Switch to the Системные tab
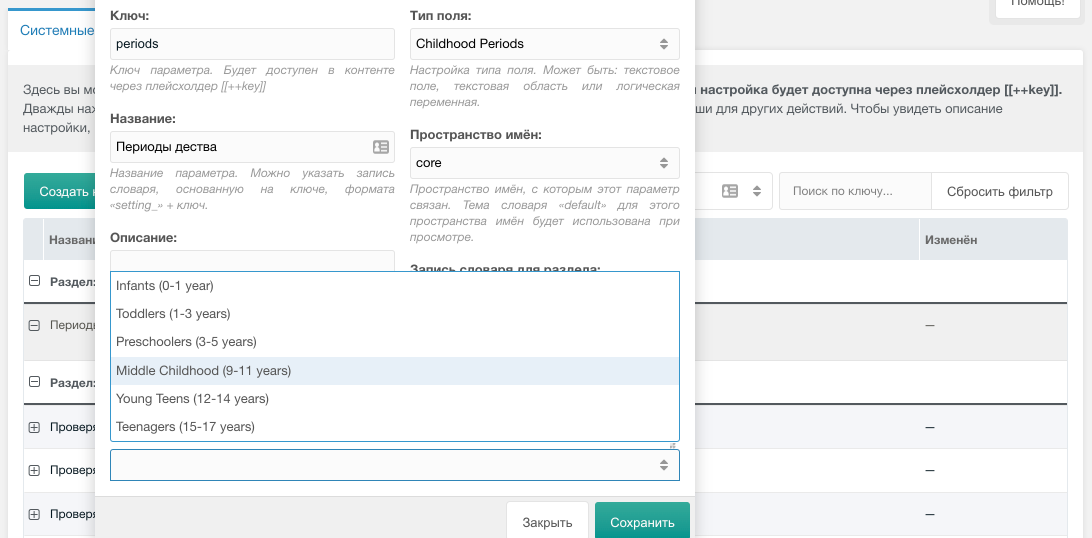 [x=57, y=31]
